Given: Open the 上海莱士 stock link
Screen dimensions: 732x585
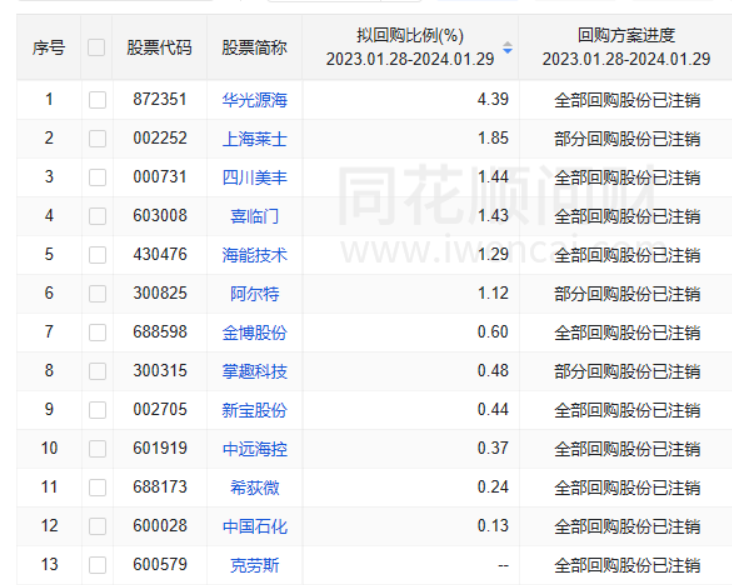Looking at the screenshot, I should coord(254,139).
